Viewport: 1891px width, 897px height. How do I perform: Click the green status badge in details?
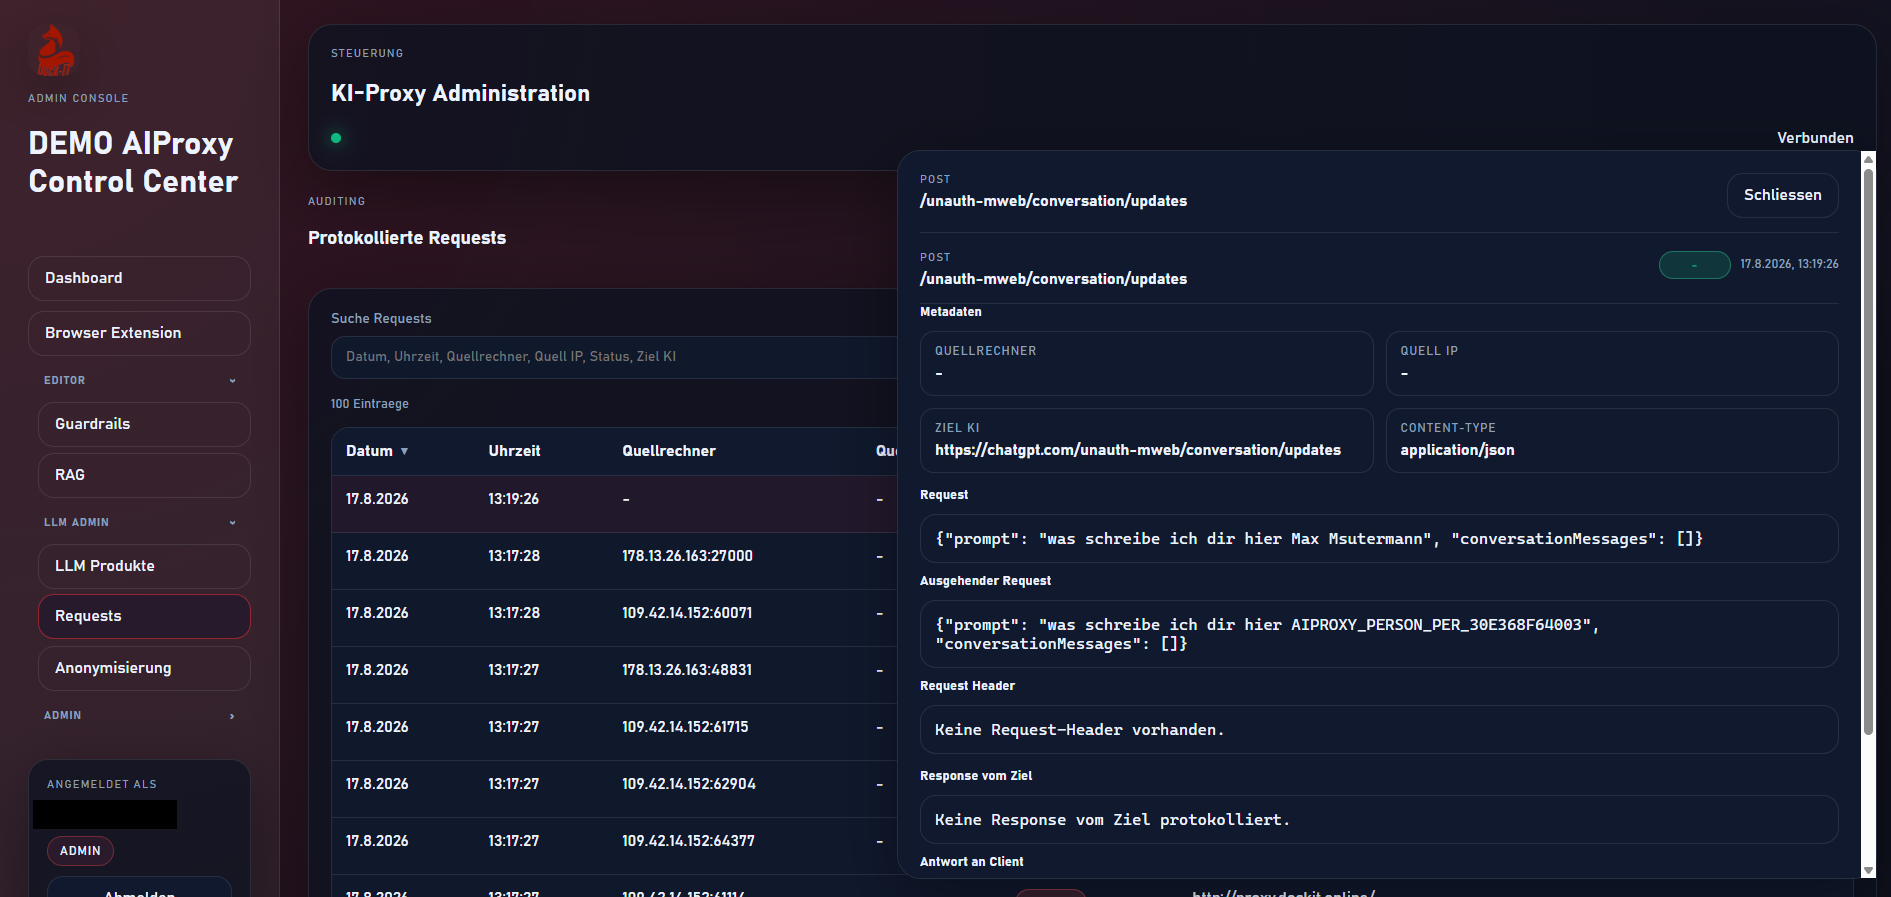tap(1694, 265)
